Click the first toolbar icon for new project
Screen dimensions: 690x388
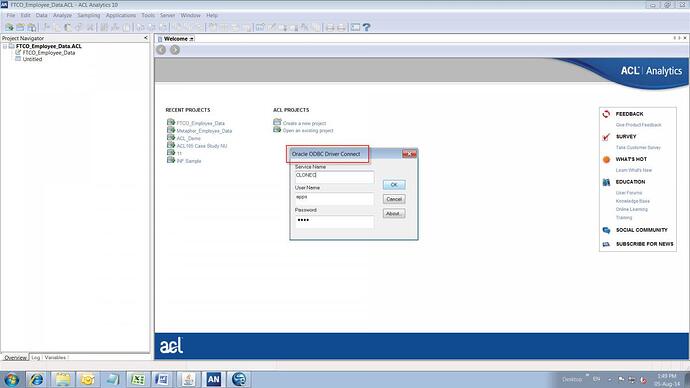9,27
